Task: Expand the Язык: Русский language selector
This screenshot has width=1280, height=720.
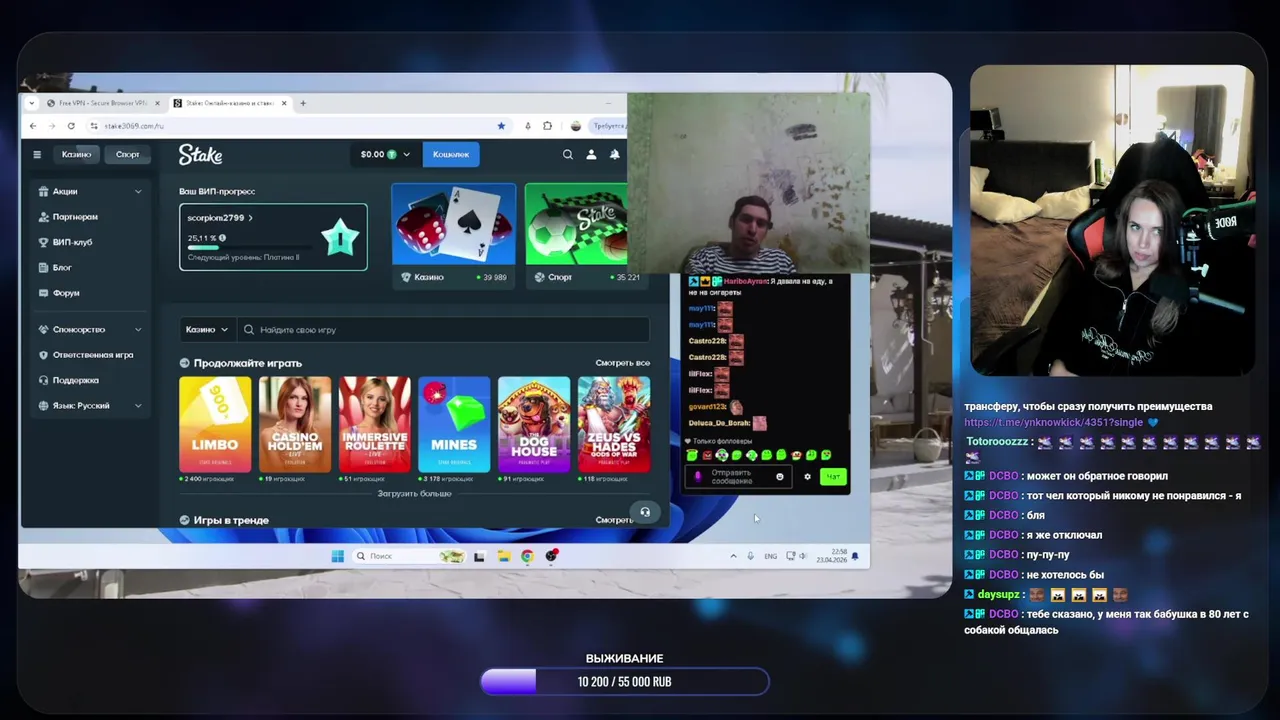Action: [x=91, y=406]
